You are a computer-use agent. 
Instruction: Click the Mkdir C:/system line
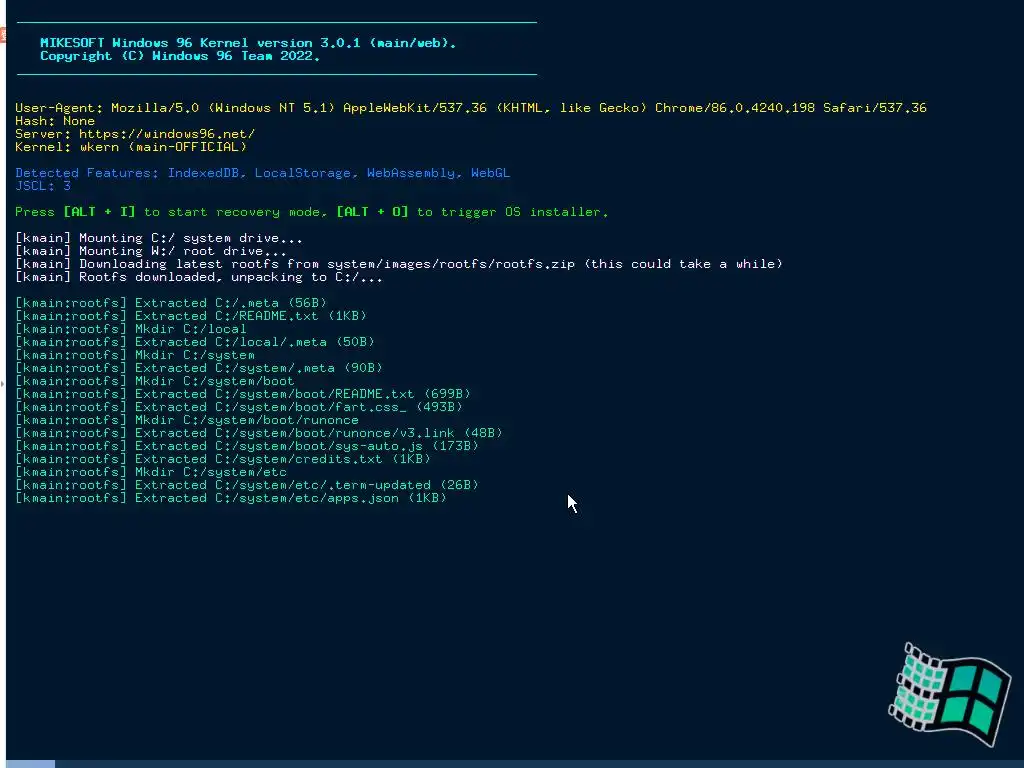click(135, 355)
